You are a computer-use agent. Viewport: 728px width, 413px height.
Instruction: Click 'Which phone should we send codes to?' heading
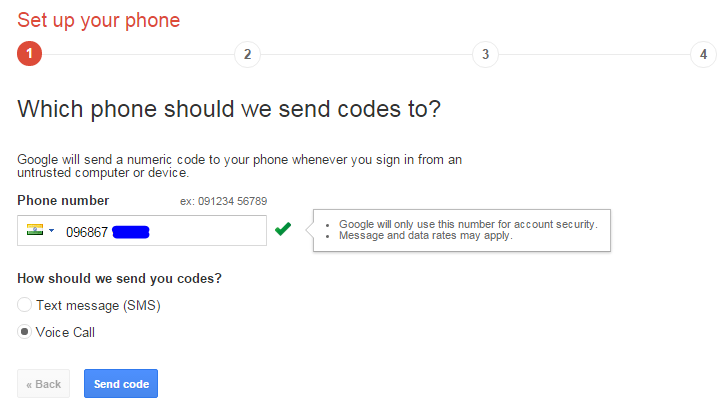click(229, 109)
